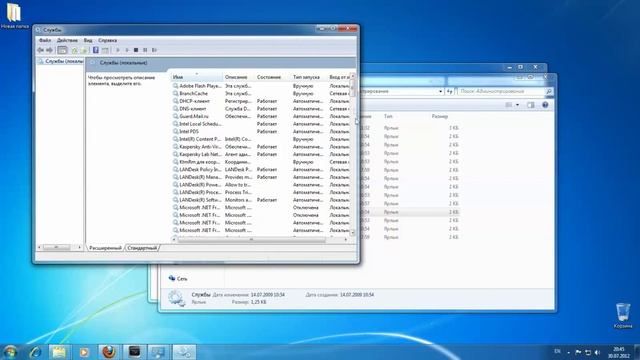Screen dimensions: 640x360
Task: Click the Pause Service toolbar icon
Action: point(145,50)
